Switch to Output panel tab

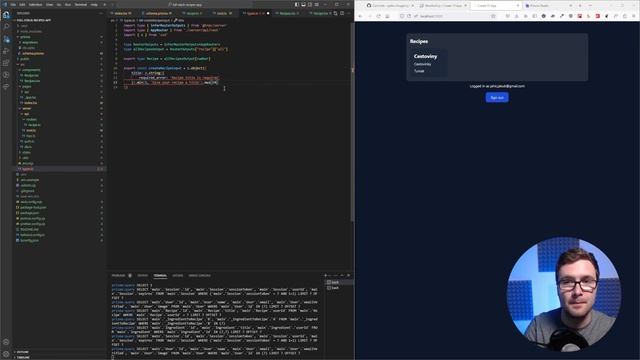[x=142, y=276]
